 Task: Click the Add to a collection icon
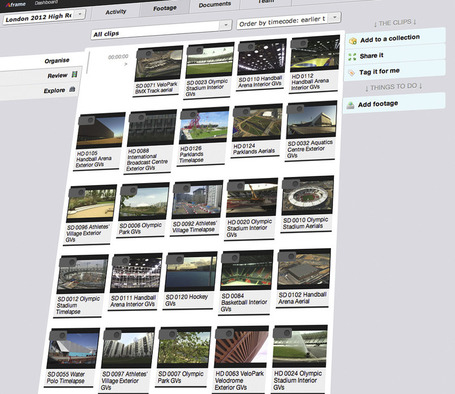[353, 41]
